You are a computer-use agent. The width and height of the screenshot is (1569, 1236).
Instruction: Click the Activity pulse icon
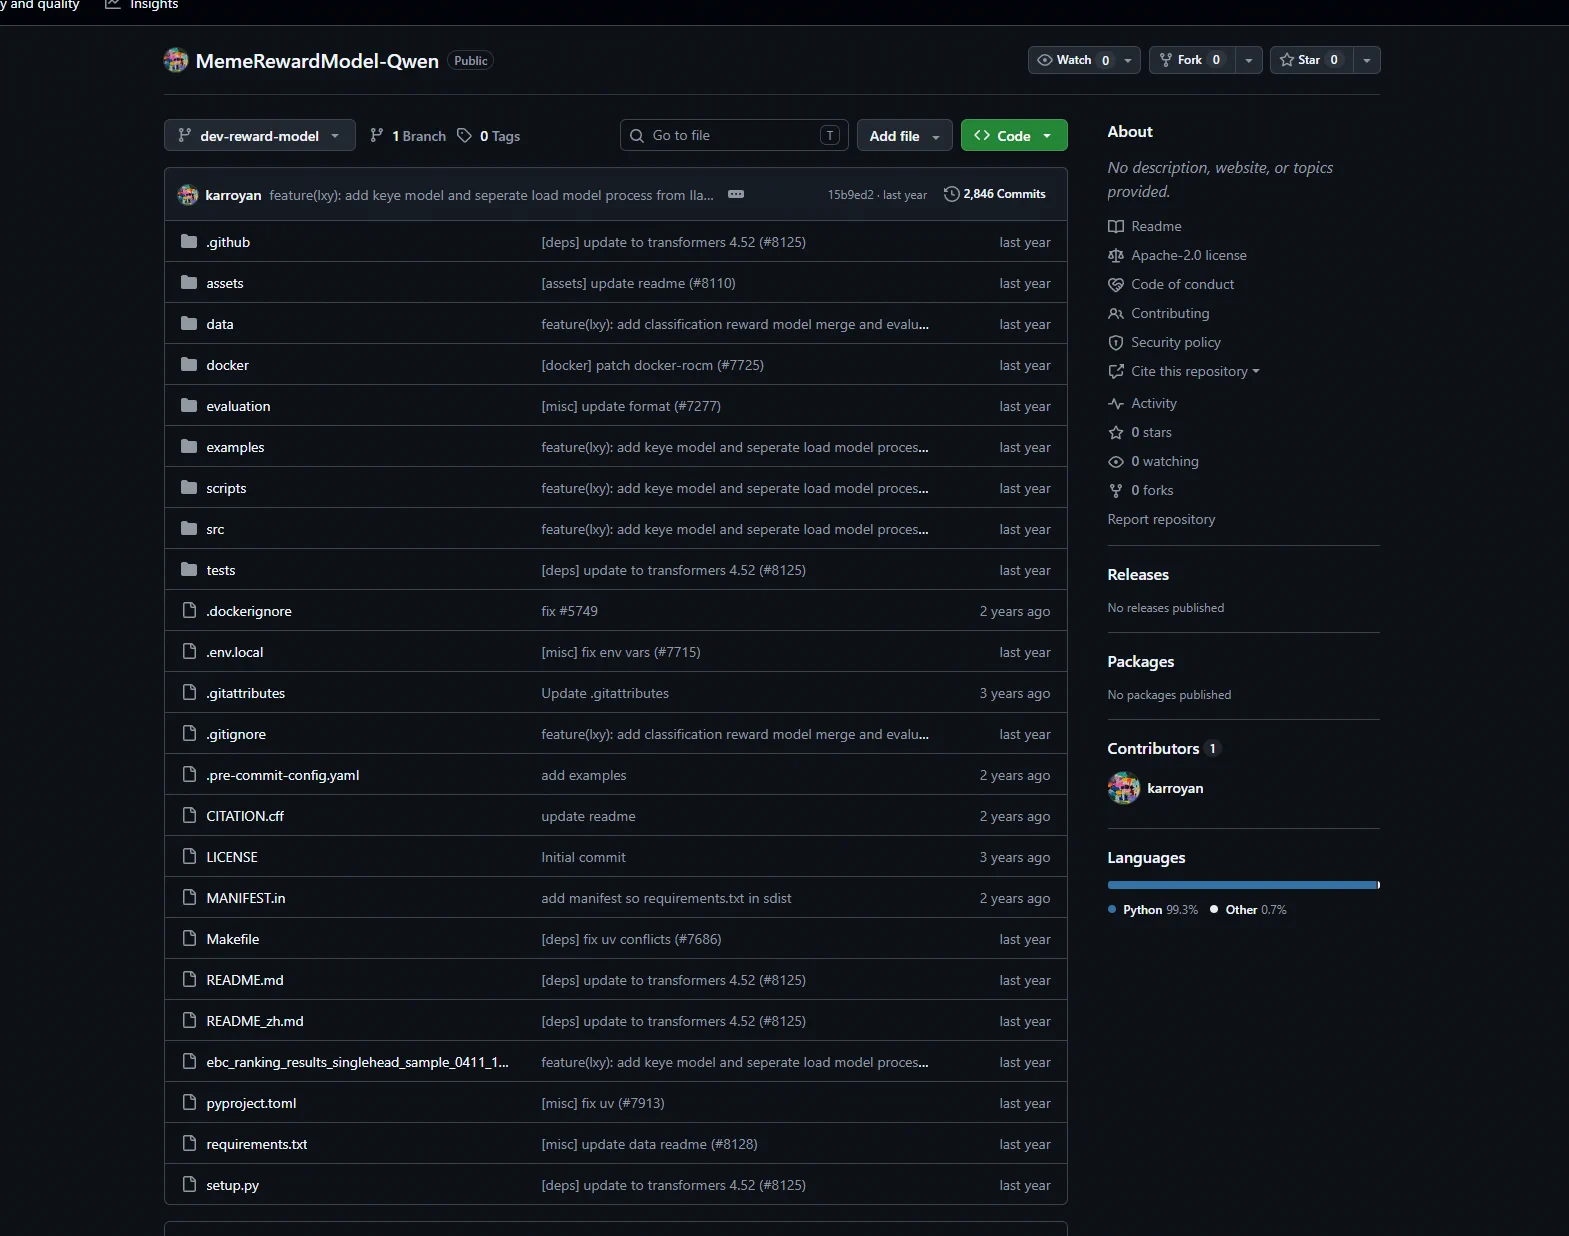click(1116, 404)
